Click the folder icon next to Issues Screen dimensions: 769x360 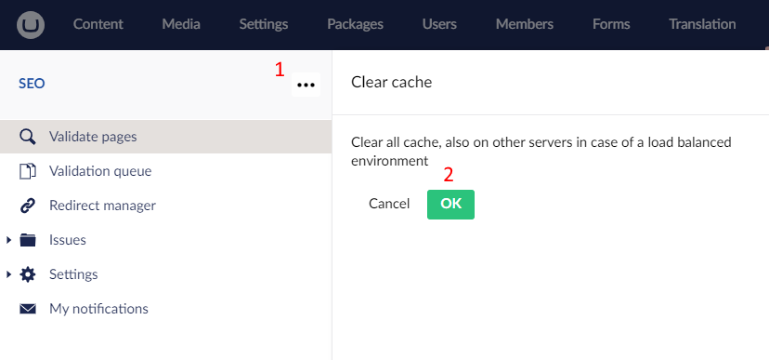(27, 240)
